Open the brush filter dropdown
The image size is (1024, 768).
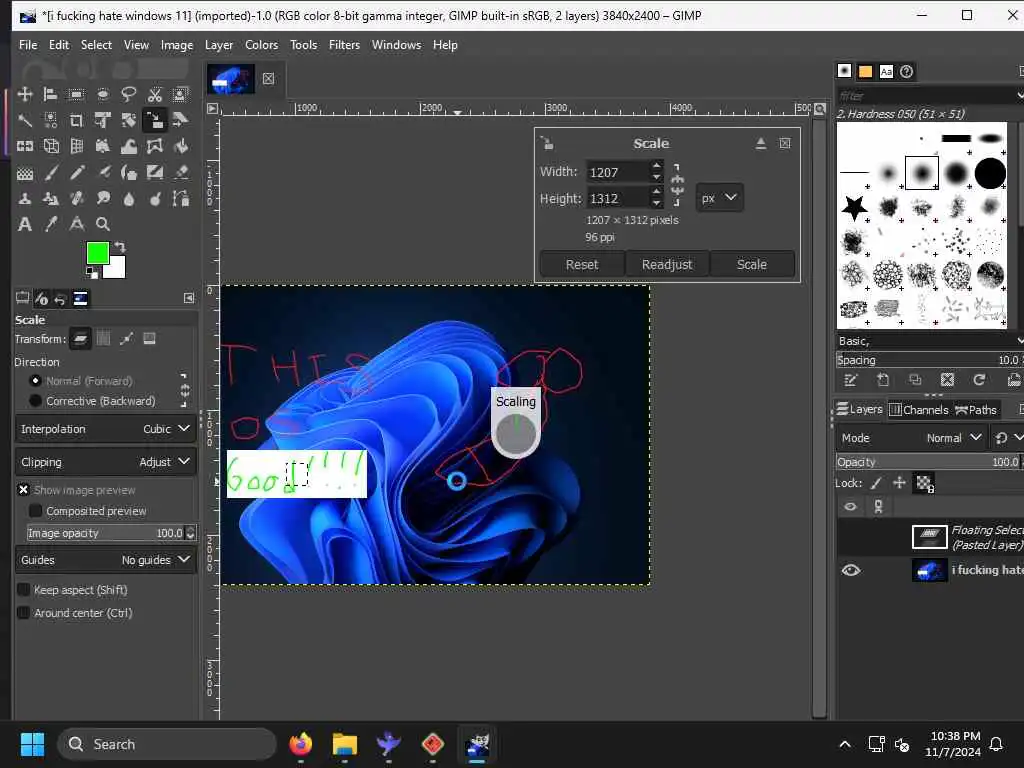point(1020,96)
